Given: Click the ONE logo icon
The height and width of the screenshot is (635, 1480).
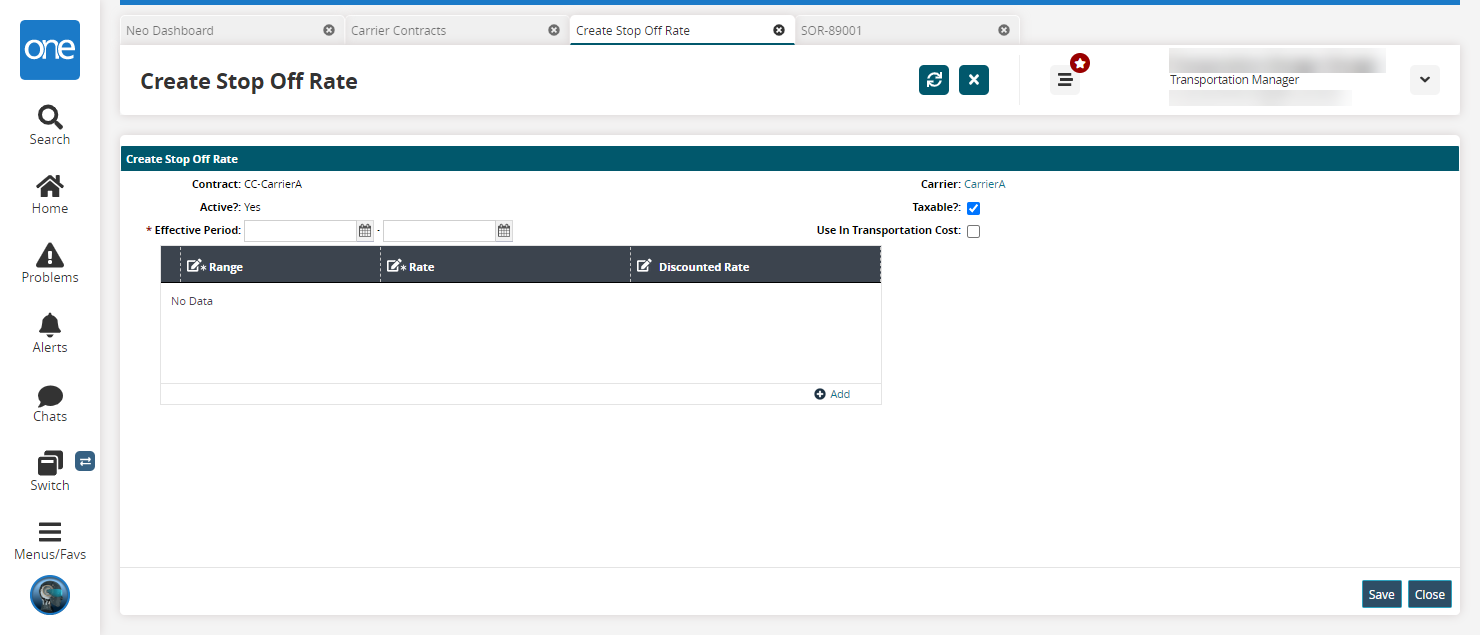Looking at the screenshot, I should tap(50, 50).
